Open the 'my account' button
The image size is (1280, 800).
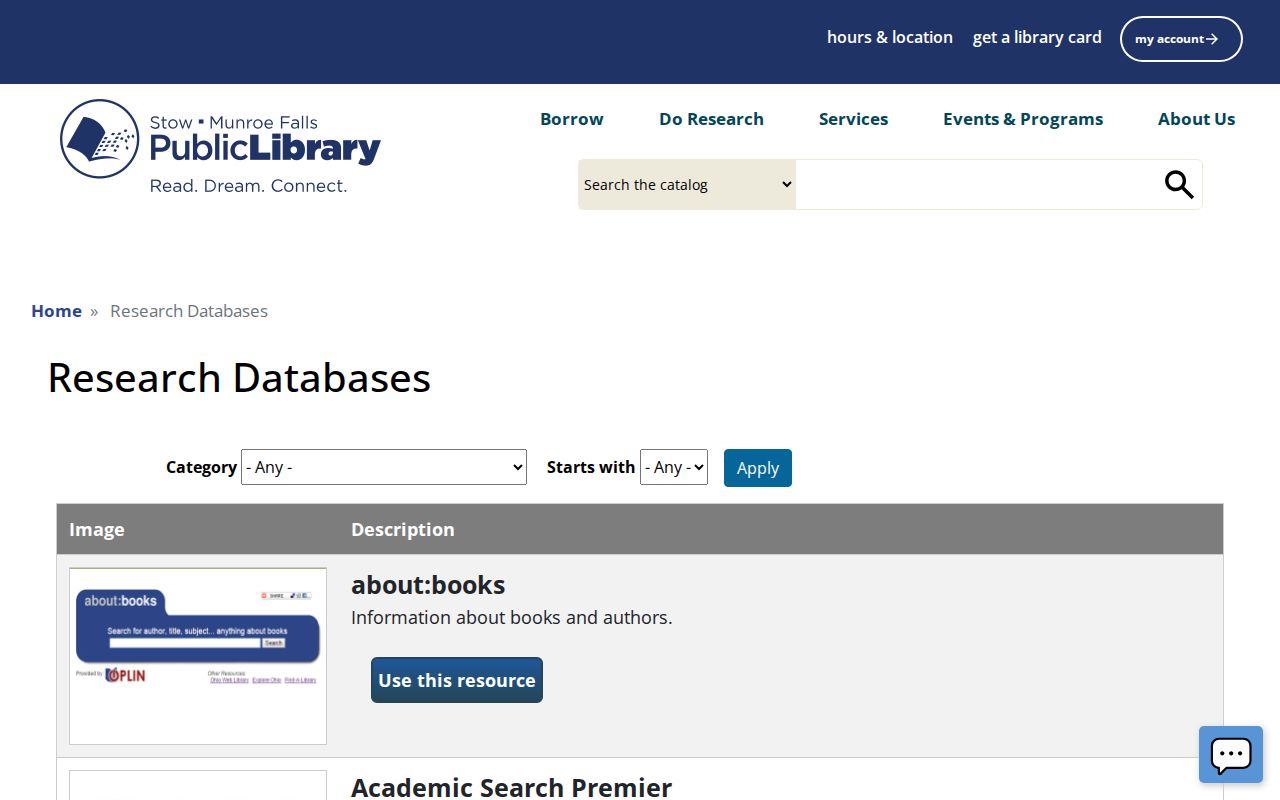point(1181,39)
